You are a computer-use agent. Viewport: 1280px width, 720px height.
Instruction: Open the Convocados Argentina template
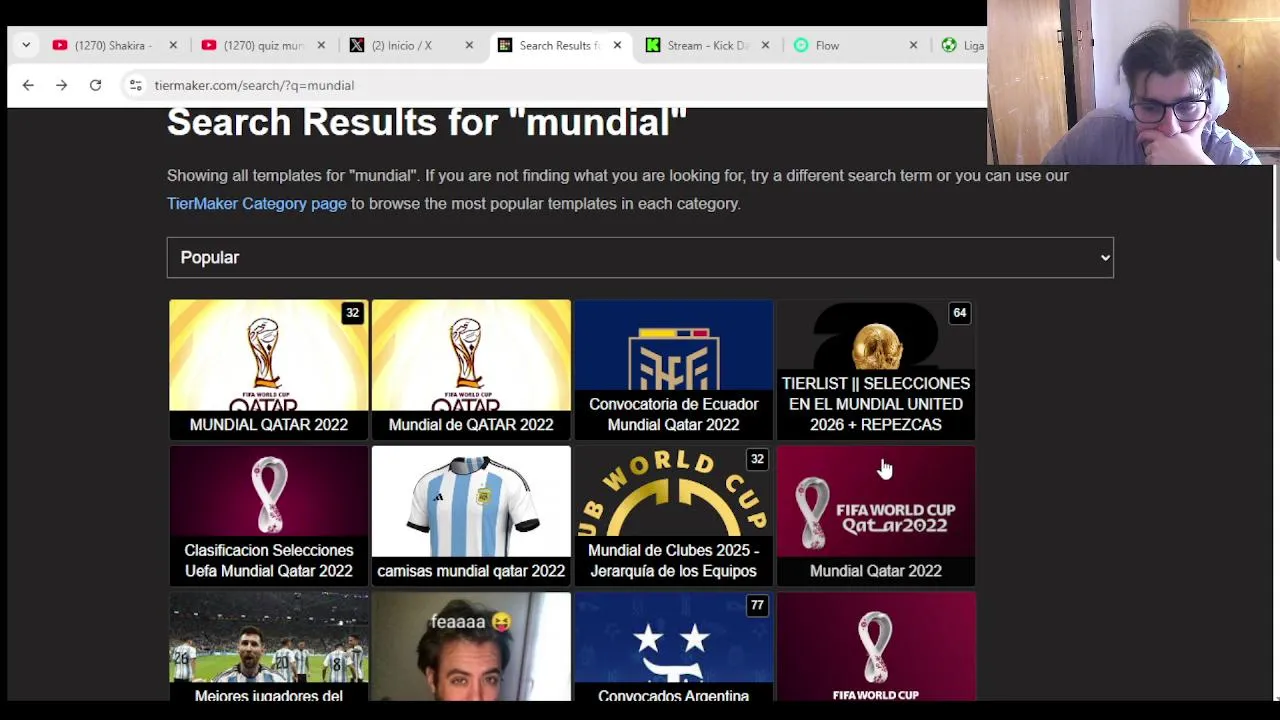point(674,647)
